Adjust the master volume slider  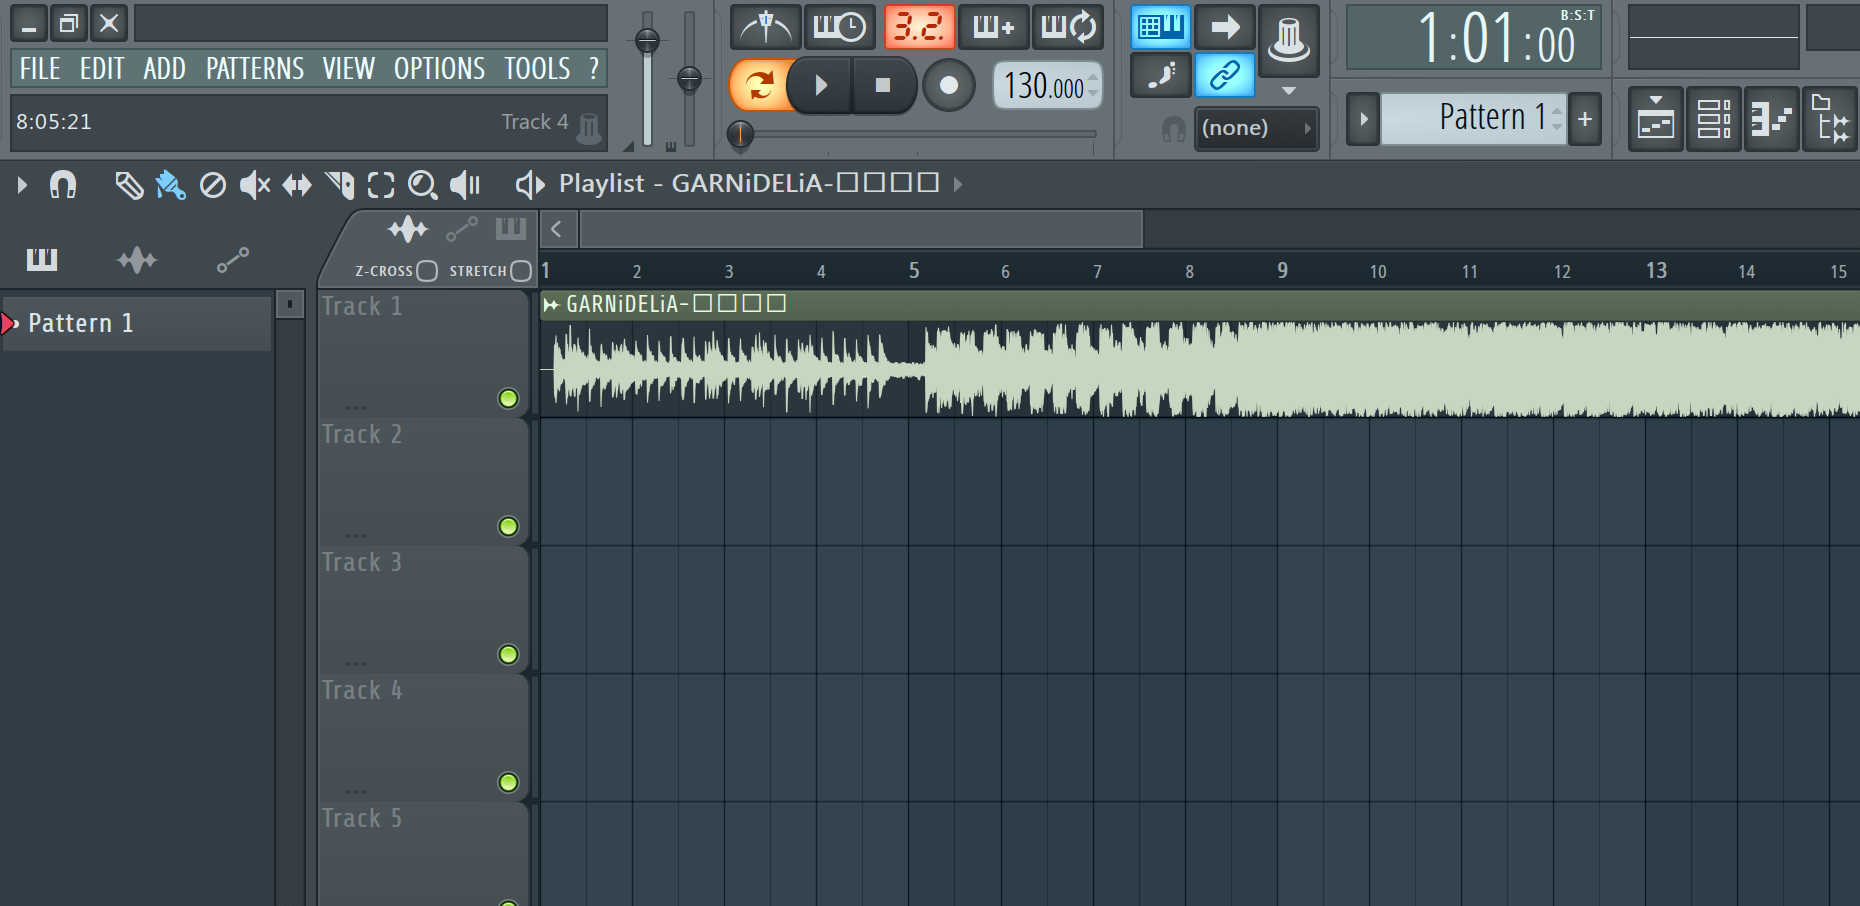647,41
